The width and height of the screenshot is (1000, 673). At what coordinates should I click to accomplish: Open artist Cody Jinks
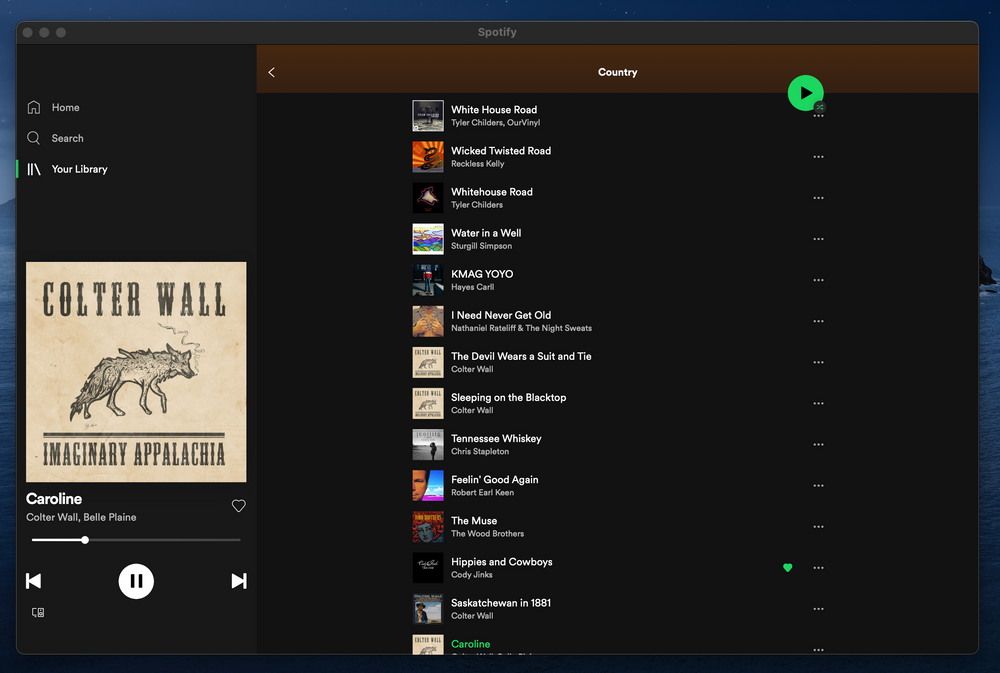point(472,575)
